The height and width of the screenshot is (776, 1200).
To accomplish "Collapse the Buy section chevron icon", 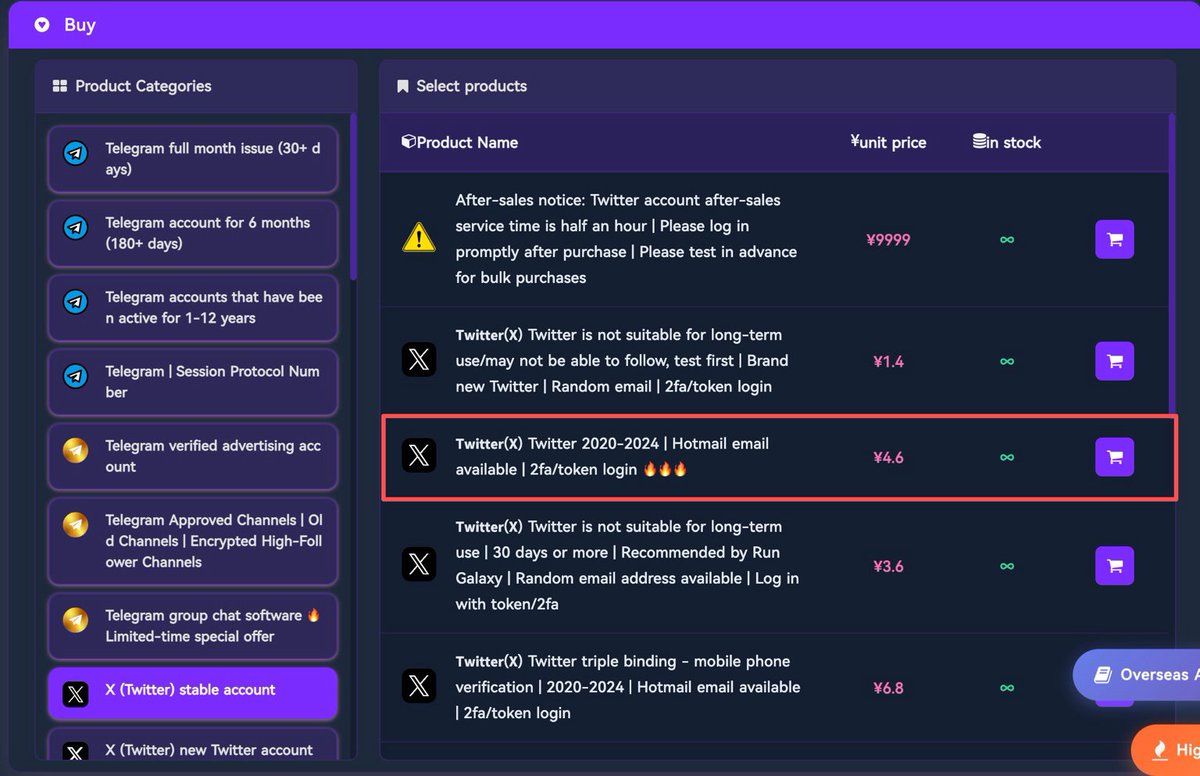I will click(x=41, y=25).
